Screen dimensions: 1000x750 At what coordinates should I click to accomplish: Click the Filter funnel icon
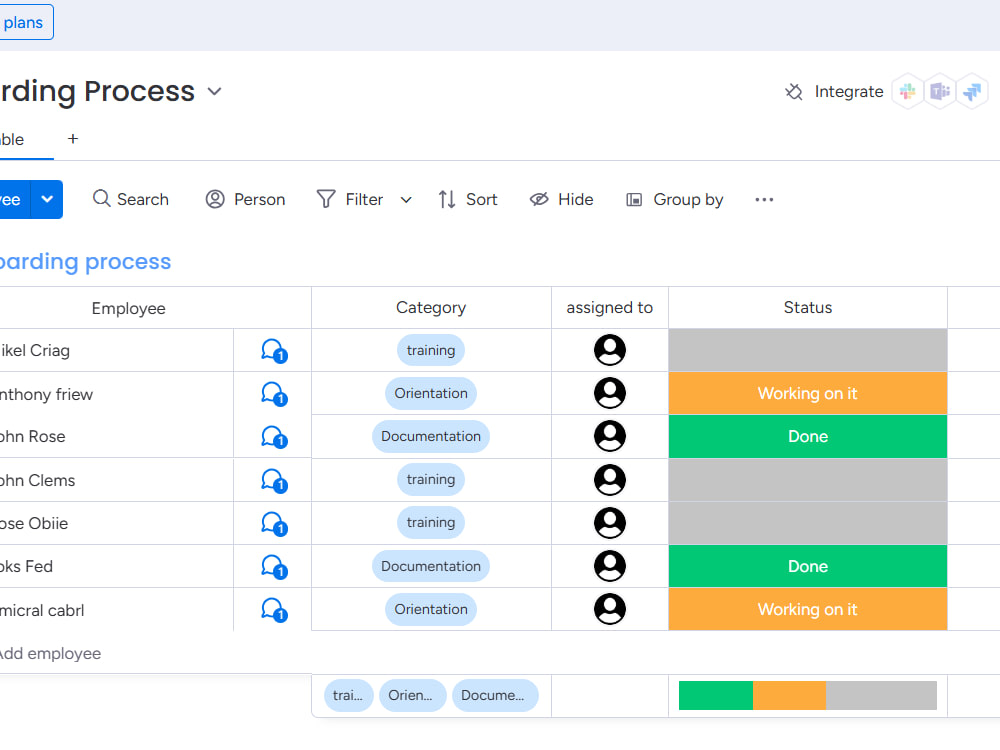[326, 200]
